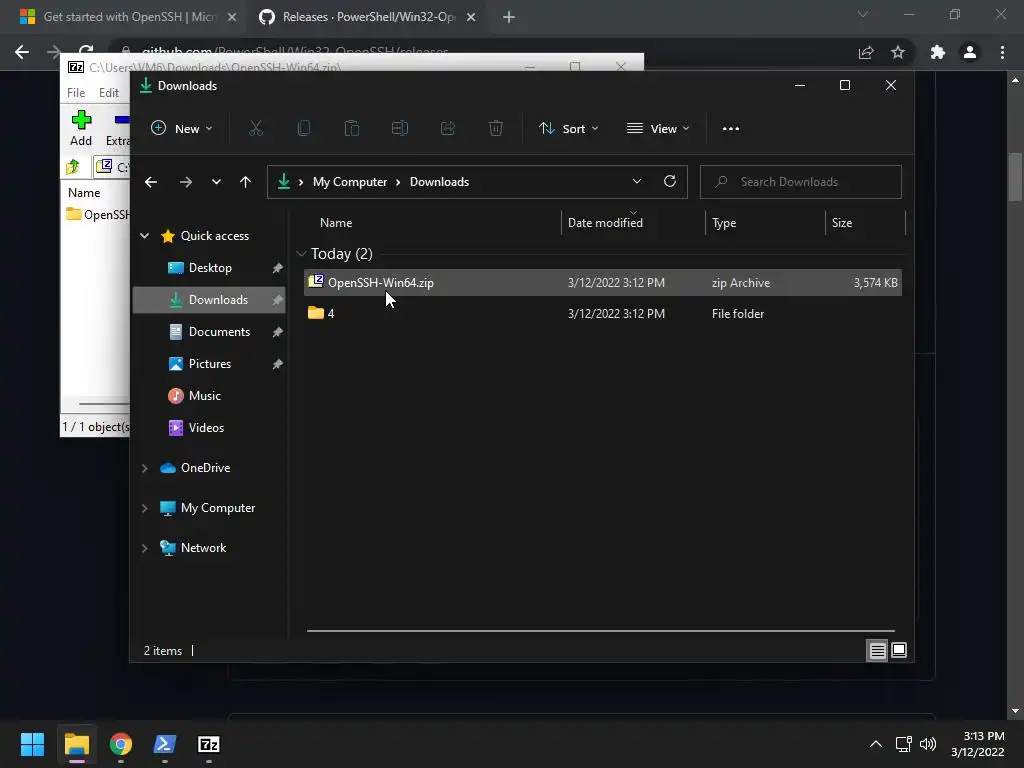Go forward in File Explorer navigation
This screenshot has width=1024, height=768.
coord(186,182)
